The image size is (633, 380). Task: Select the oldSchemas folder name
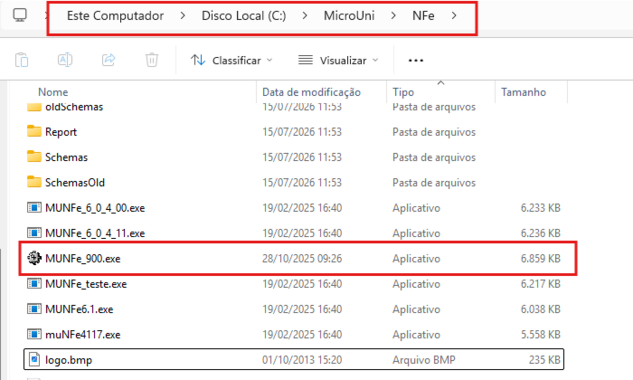(x=74, y=107)
